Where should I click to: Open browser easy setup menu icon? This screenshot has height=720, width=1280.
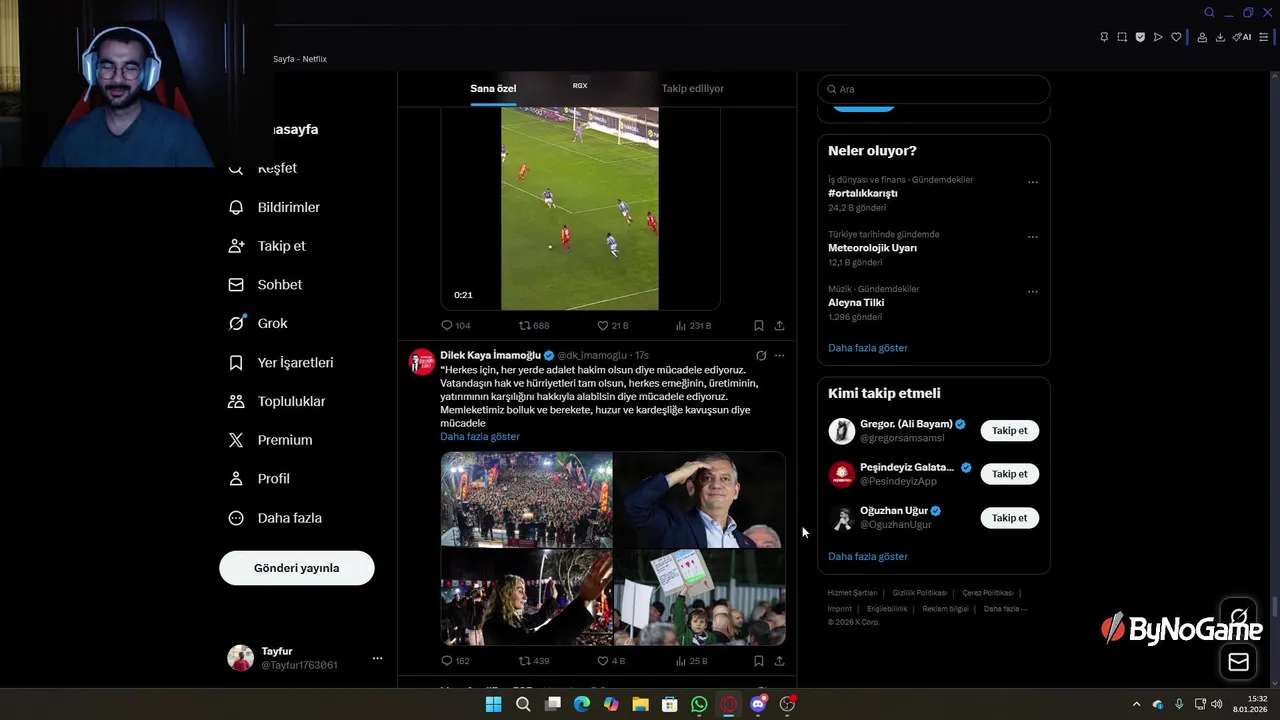[1264, 37]
